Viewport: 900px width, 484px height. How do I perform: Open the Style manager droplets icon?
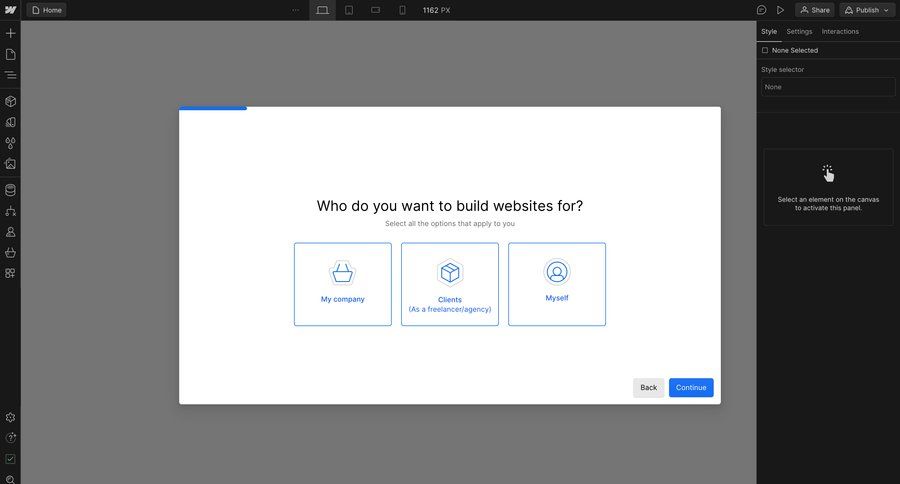point(10,143)
